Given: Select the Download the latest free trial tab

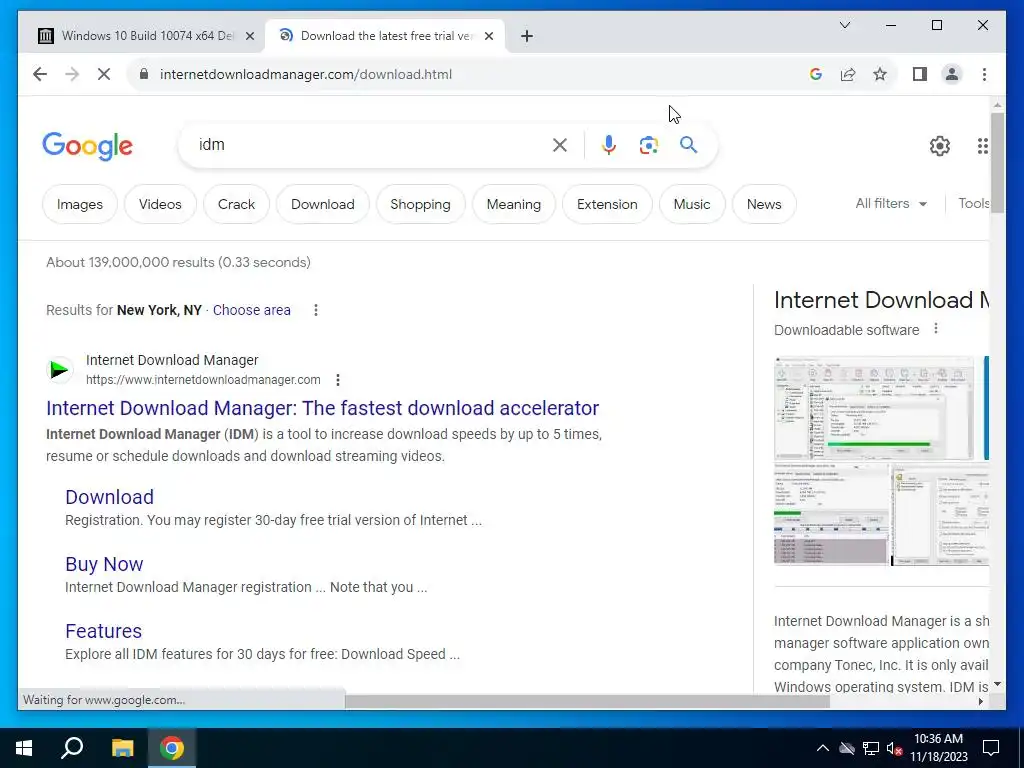Looking at the screenshot, I should (385, 36).
